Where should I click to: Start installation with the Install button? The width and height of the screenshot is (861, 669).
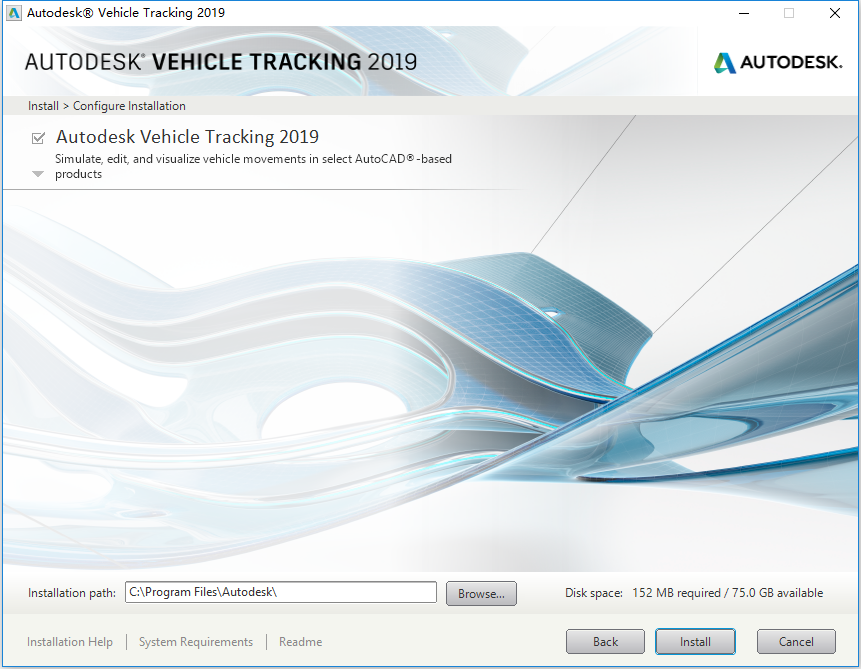click(695, 642)
